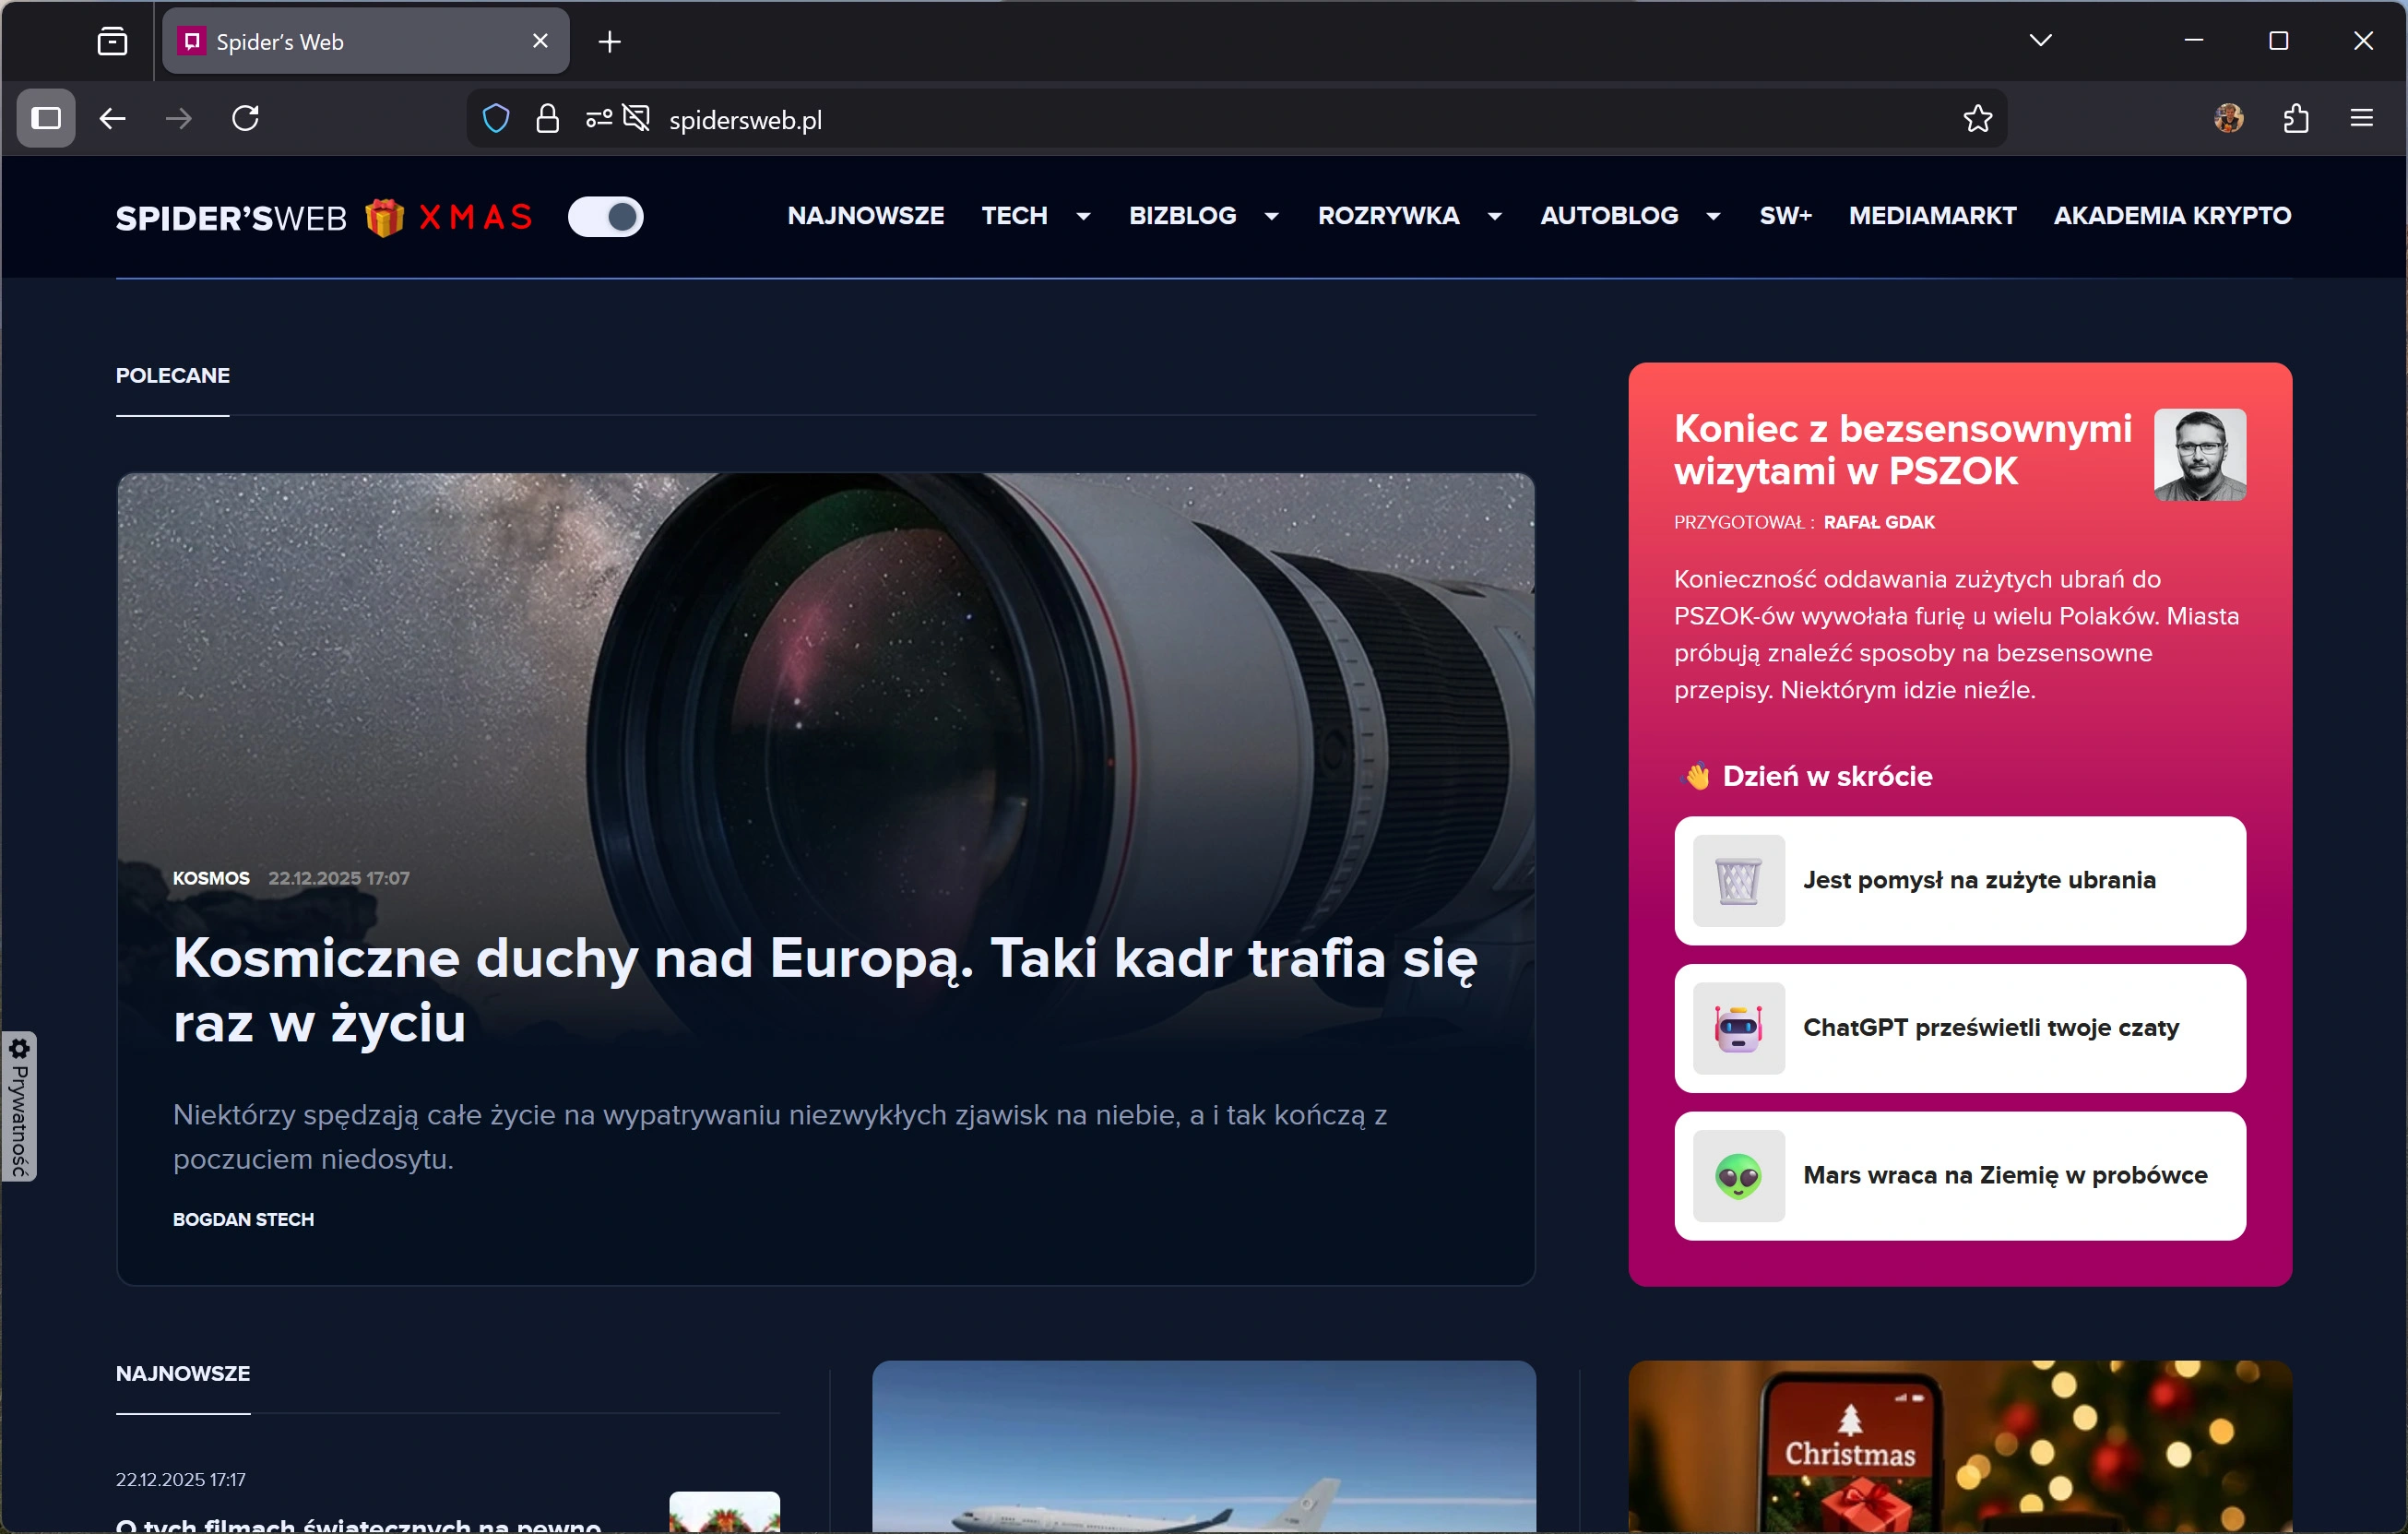Expand the BIZBLOG dropdown arrow
The image size is (2408, 1534).
[x=1272, y=216]
